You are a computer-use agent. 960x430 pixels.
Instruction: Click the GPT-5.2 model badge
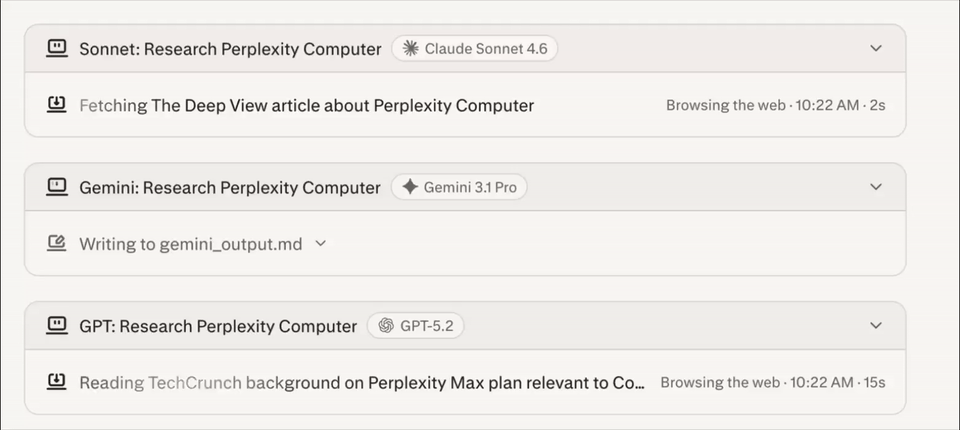point(415,325)
